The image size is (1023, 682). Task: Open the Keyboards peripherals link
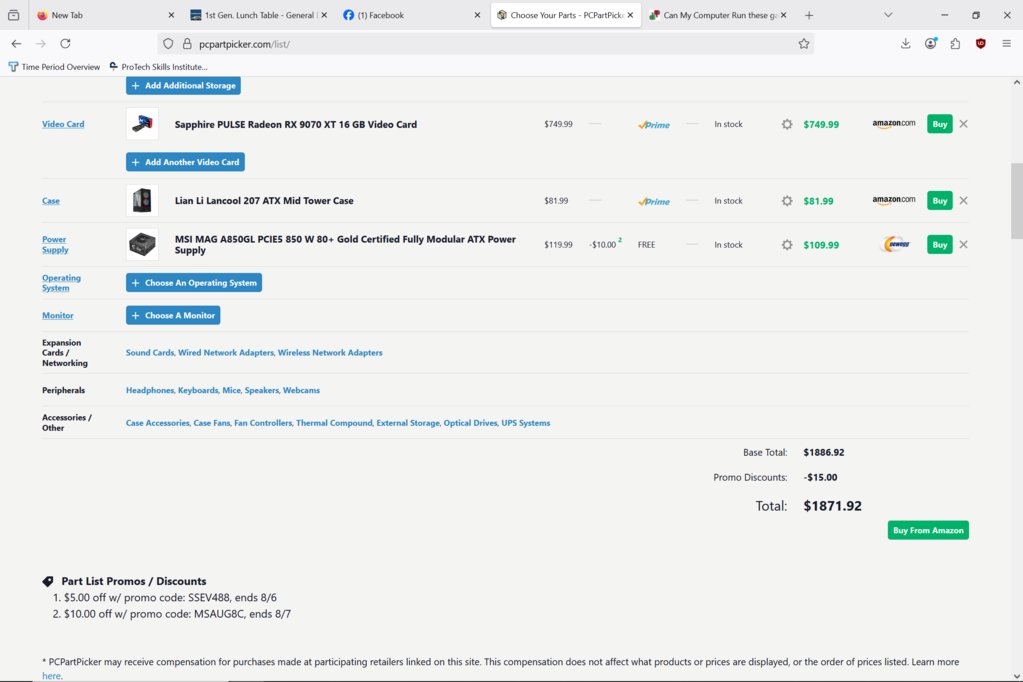tap(198, 390)
